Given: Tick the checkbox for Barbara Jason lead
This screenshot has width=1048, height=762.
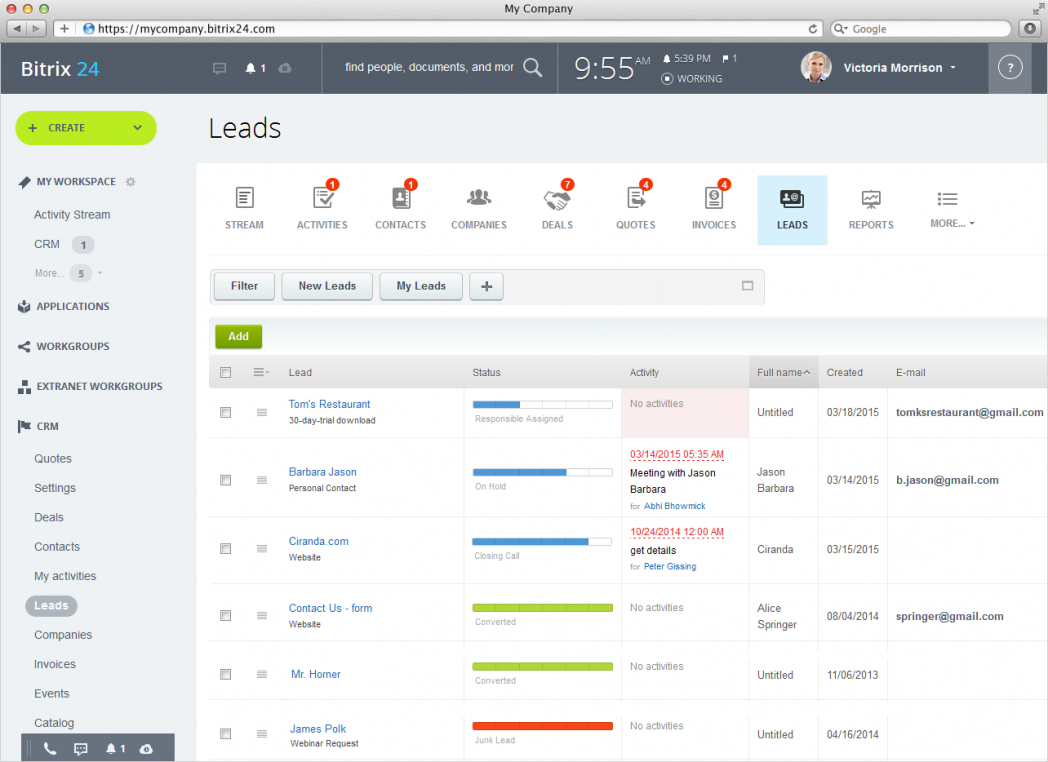Looking at the screenshot, I should click(x=226, y=480).
